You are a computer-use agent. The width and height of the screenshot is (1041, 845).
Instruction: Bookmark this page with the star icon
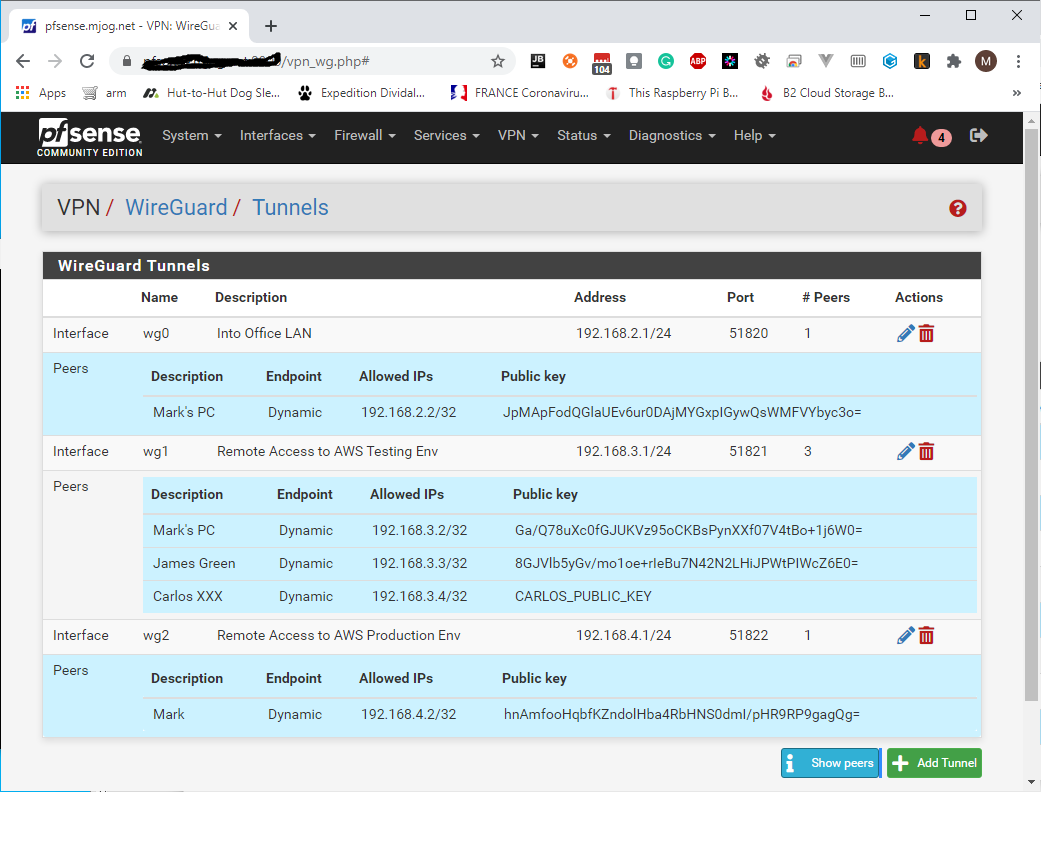coord(498,62)
